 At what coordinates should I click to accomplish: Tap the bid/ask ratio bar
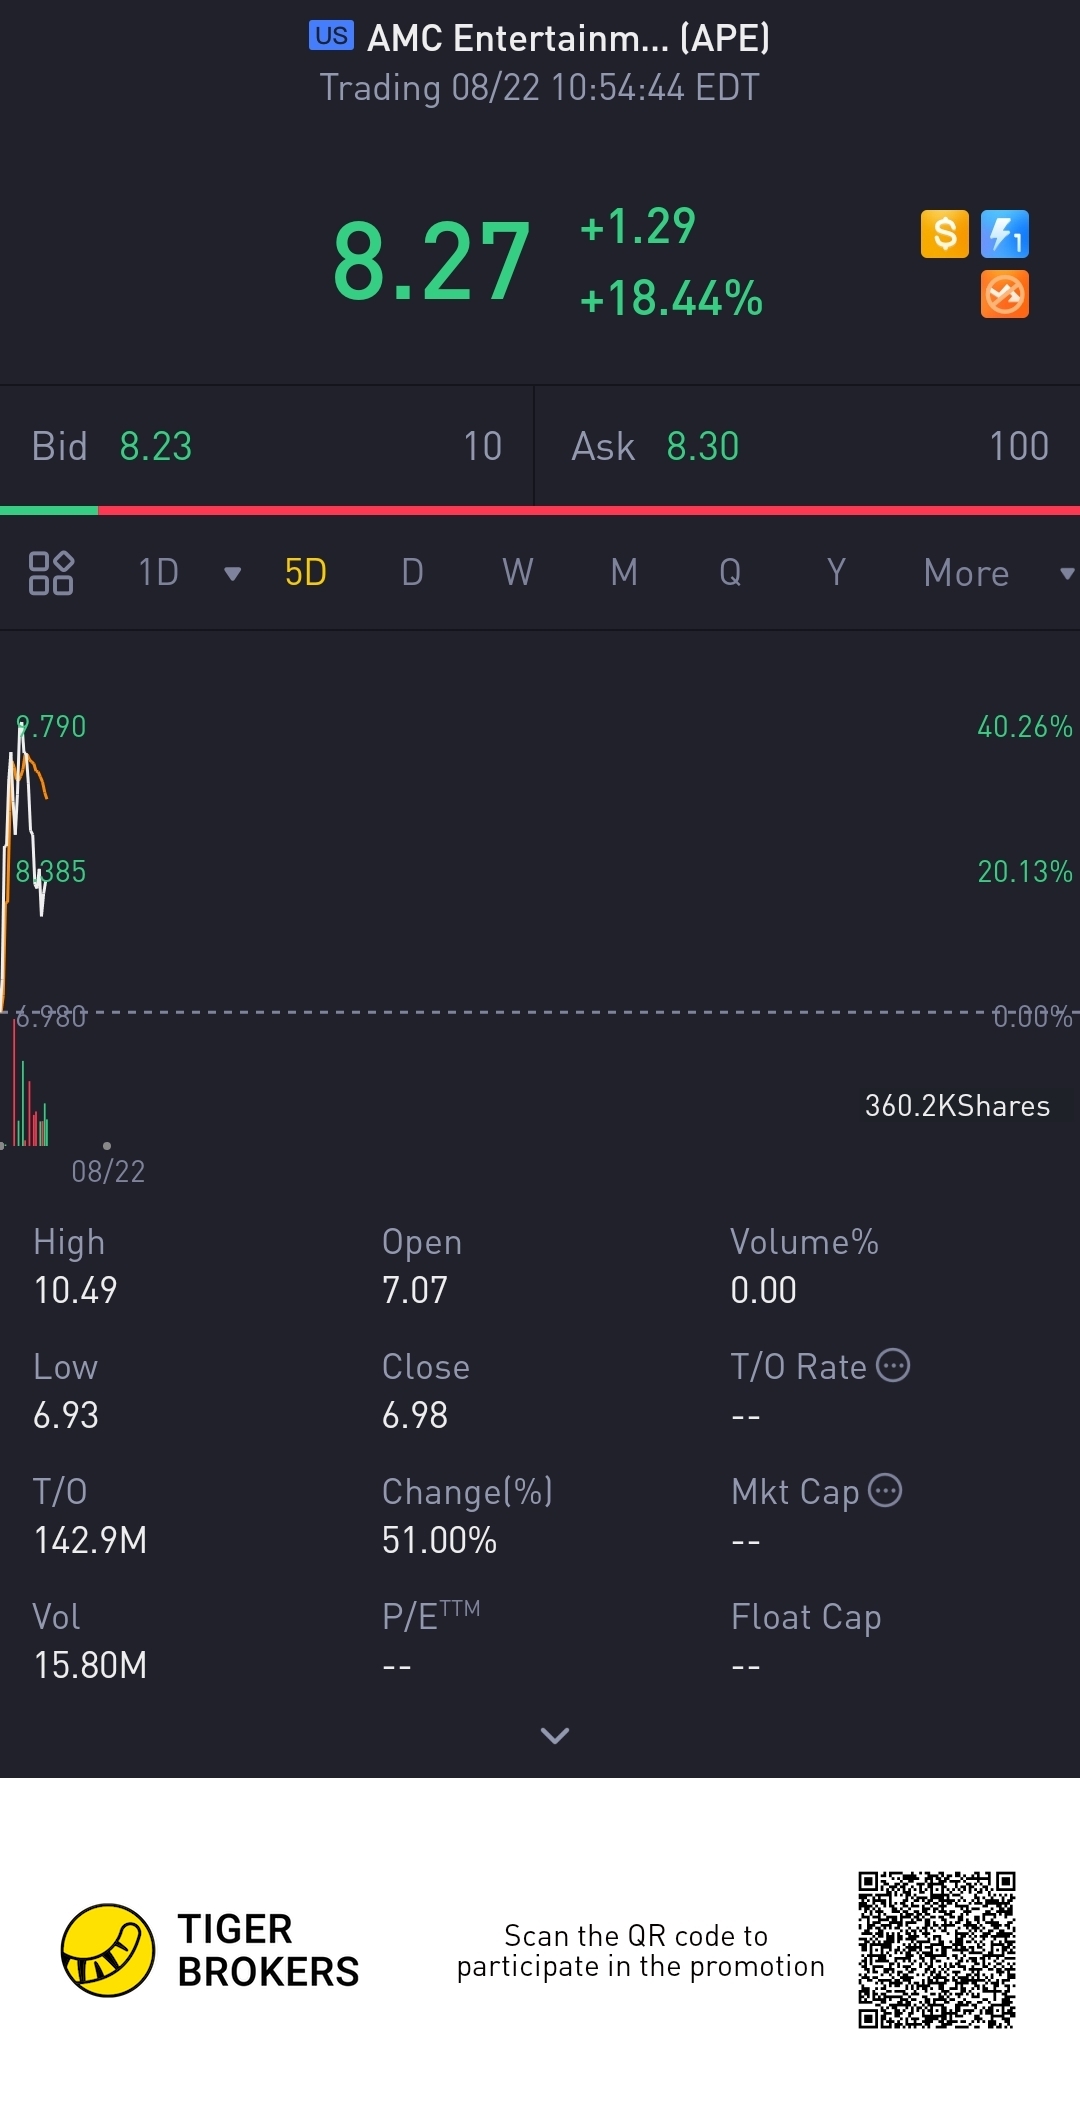click(540, 511)
